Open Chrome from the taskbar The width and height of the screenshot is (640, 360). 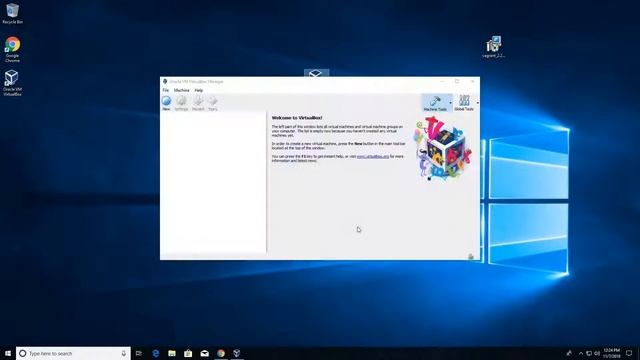[221, 353]
